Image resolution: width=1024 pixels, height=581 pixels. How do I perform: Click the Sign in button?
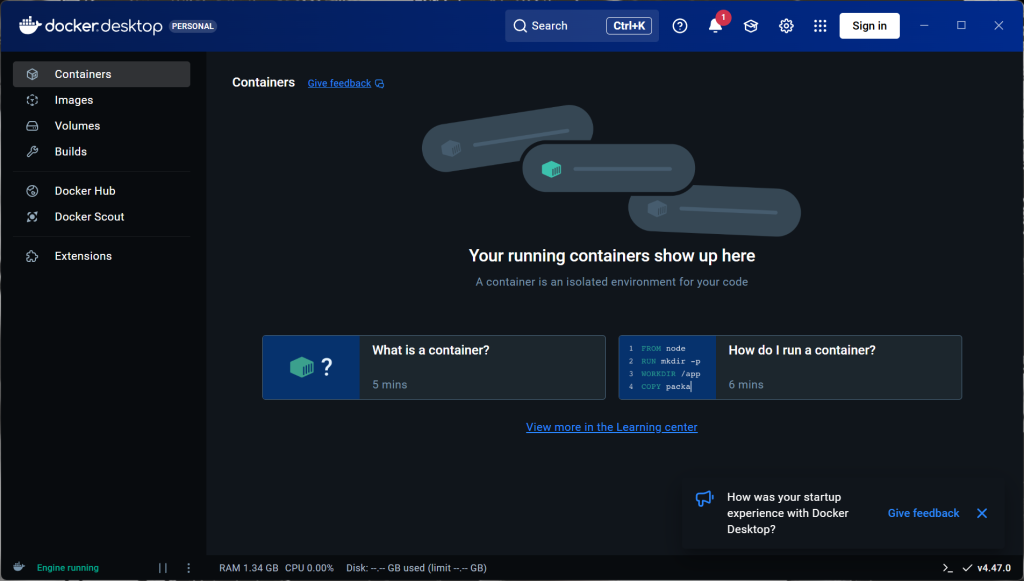click(869, 26)
